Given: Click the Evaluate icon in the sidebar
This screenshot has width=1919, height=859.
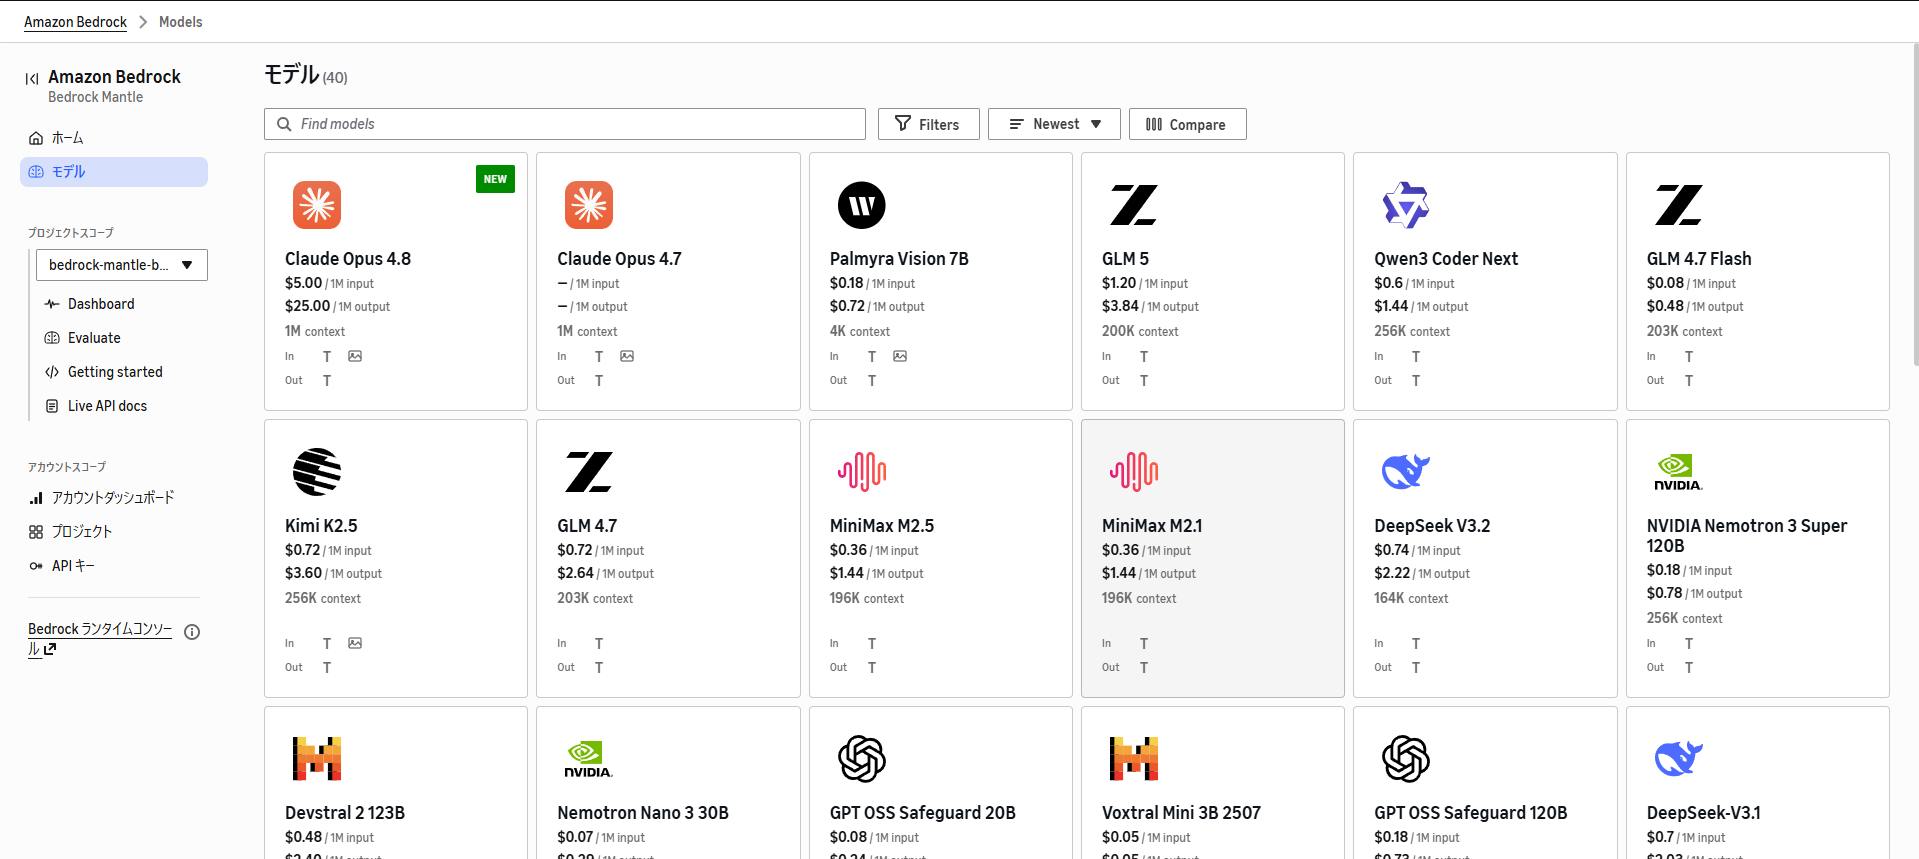Looking at the screenshot, I should click(x=52, y=338).
